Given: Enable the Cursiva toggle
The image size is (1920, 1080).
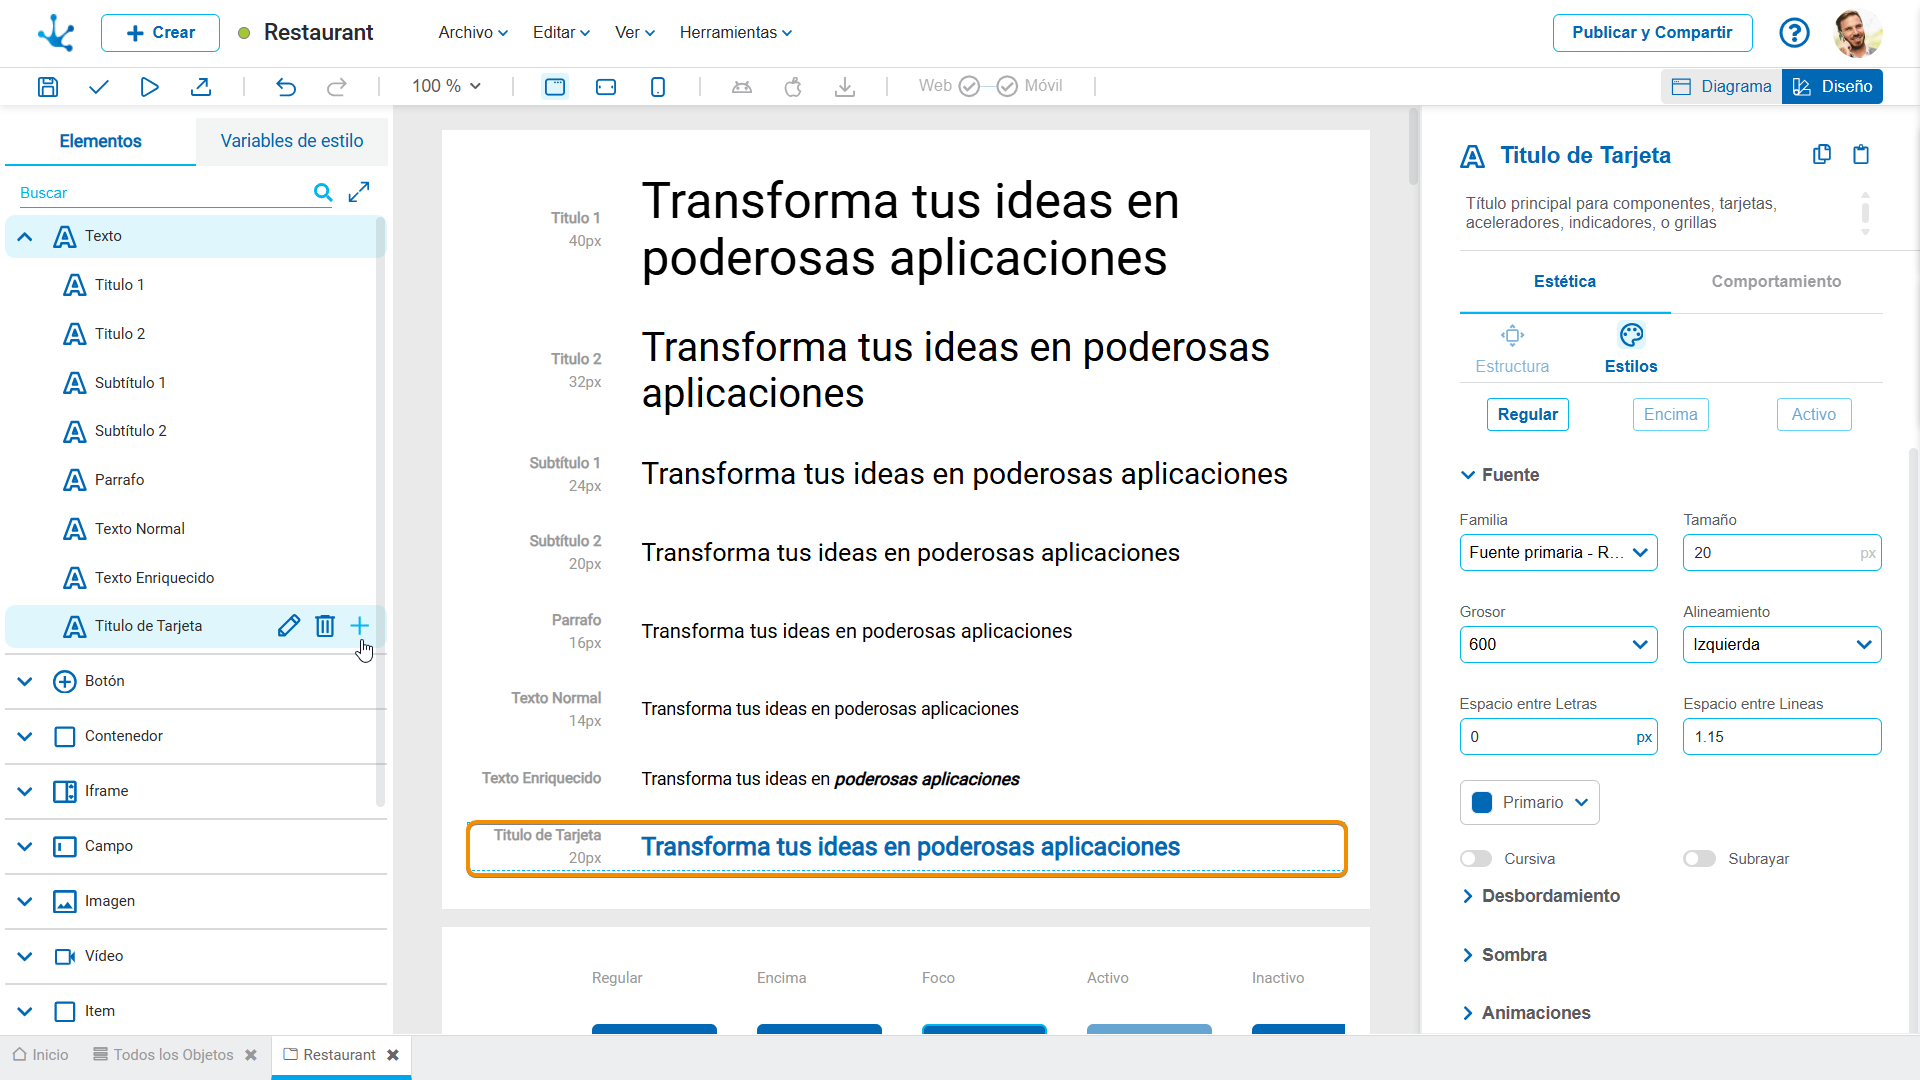Looking at the screenshot, I should click(1476, 859).
